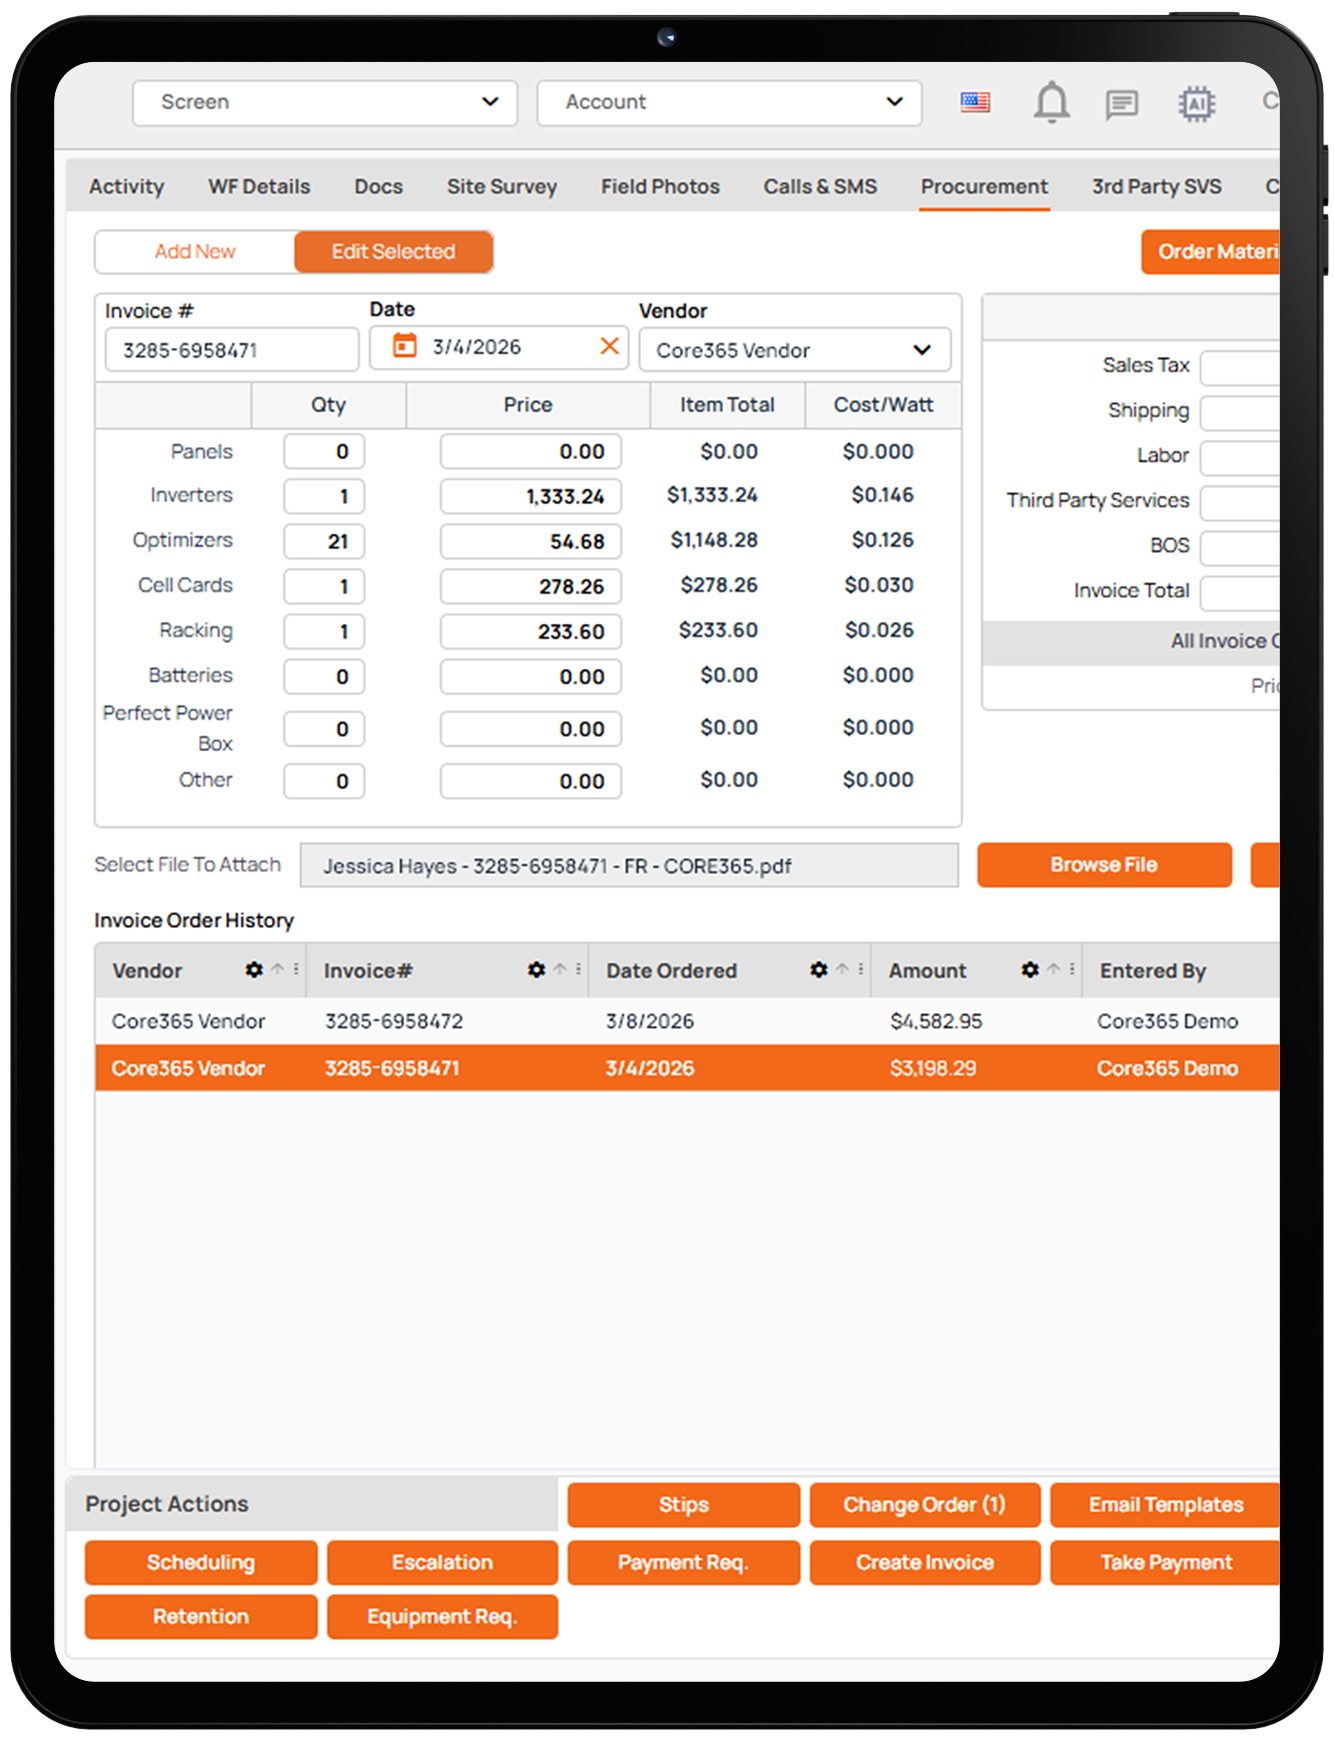Select invoice row 3285-6958472
This screenshot has width=1334, height=1749.
[687, 1021]
